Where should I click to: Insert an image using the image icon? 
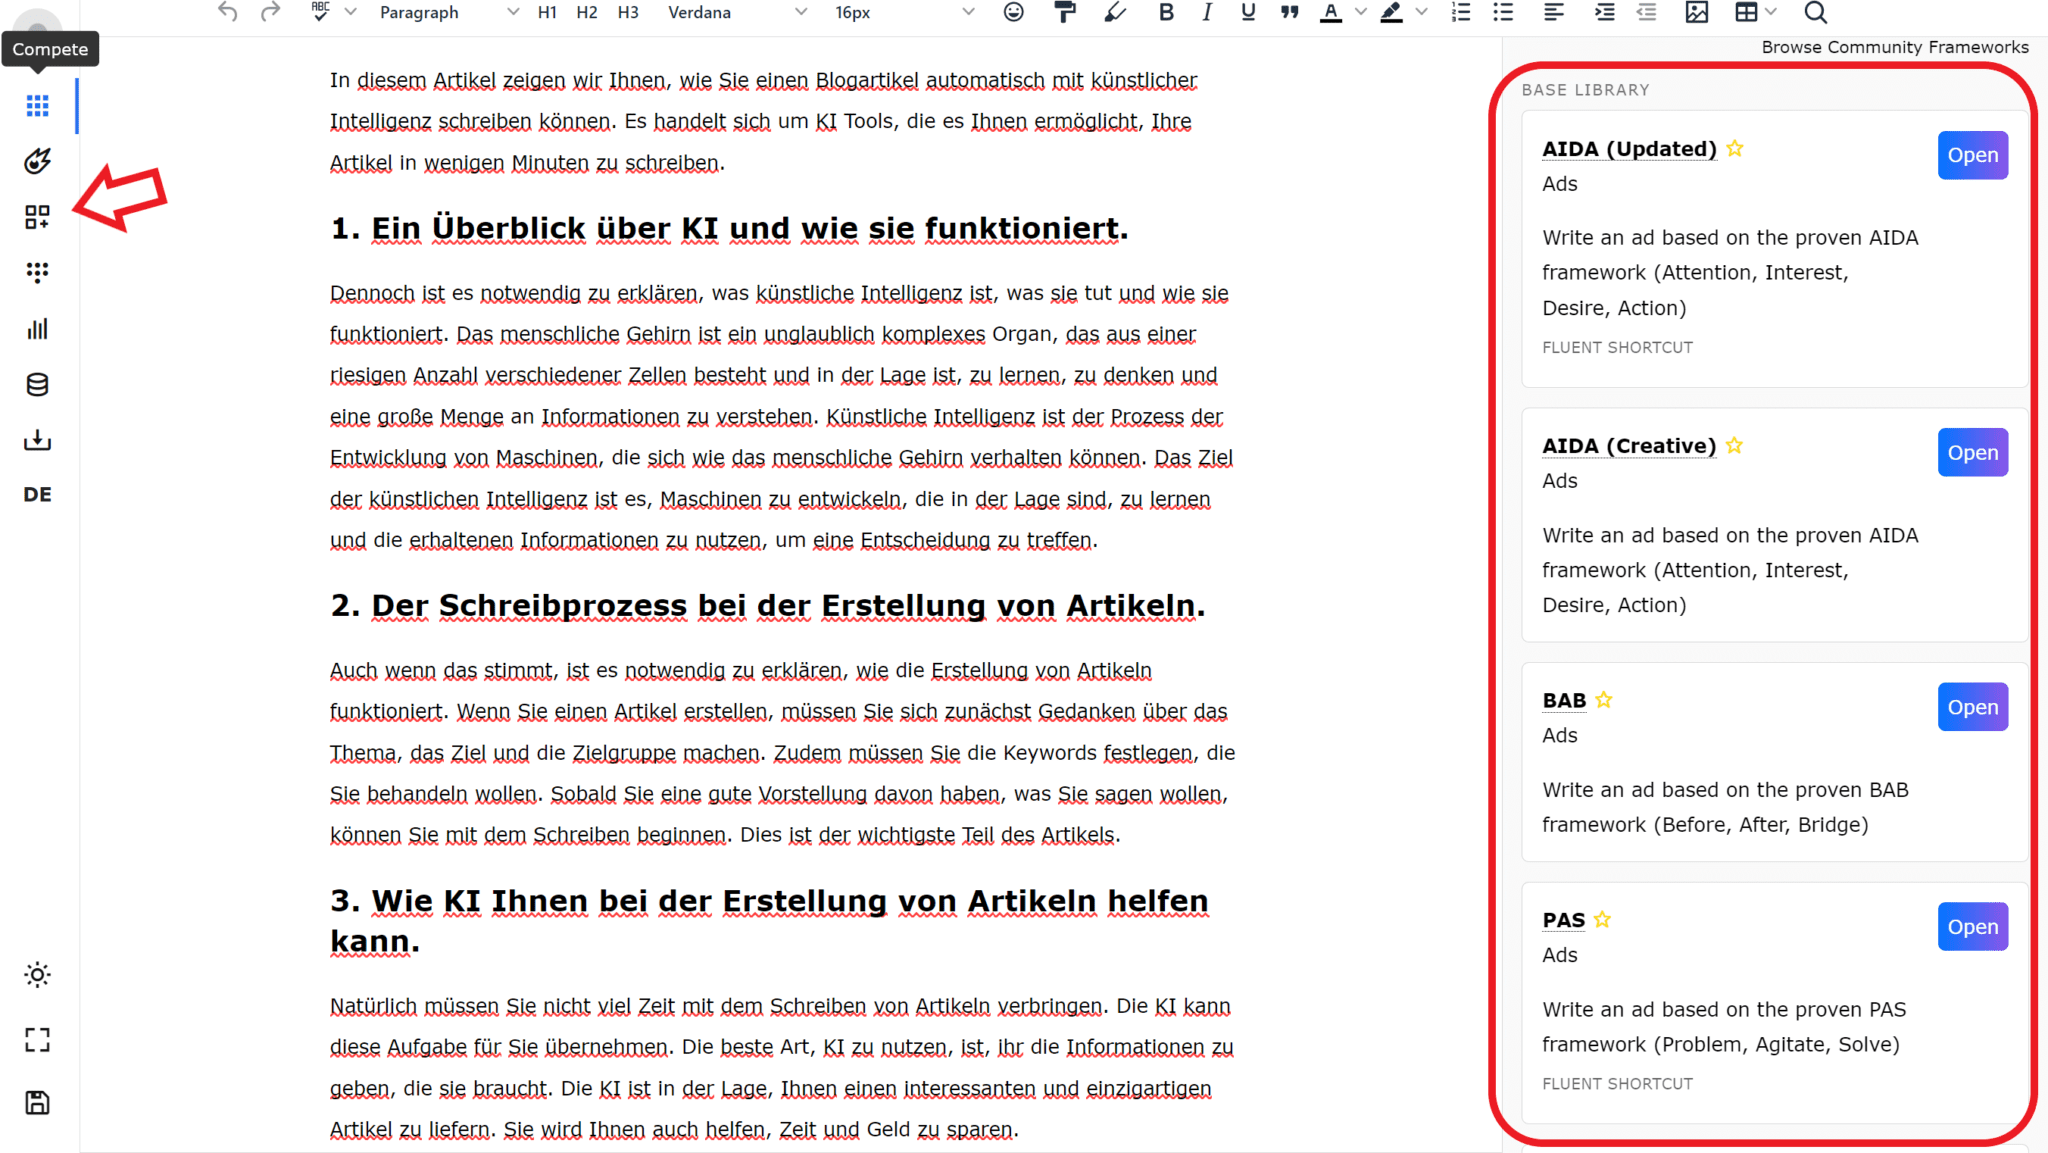click(1697, 13)
